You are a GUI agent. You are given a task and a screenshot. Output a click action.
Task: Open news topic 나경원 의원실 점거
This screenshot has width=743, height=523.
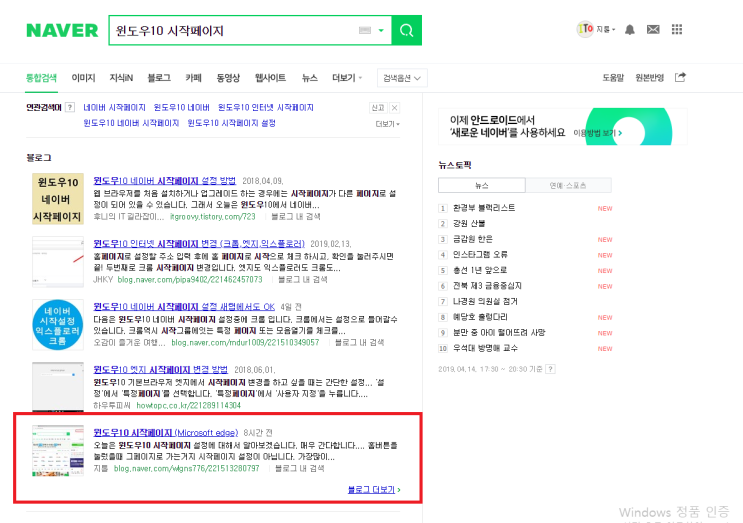pyautogui.click(x=485, y=302)
